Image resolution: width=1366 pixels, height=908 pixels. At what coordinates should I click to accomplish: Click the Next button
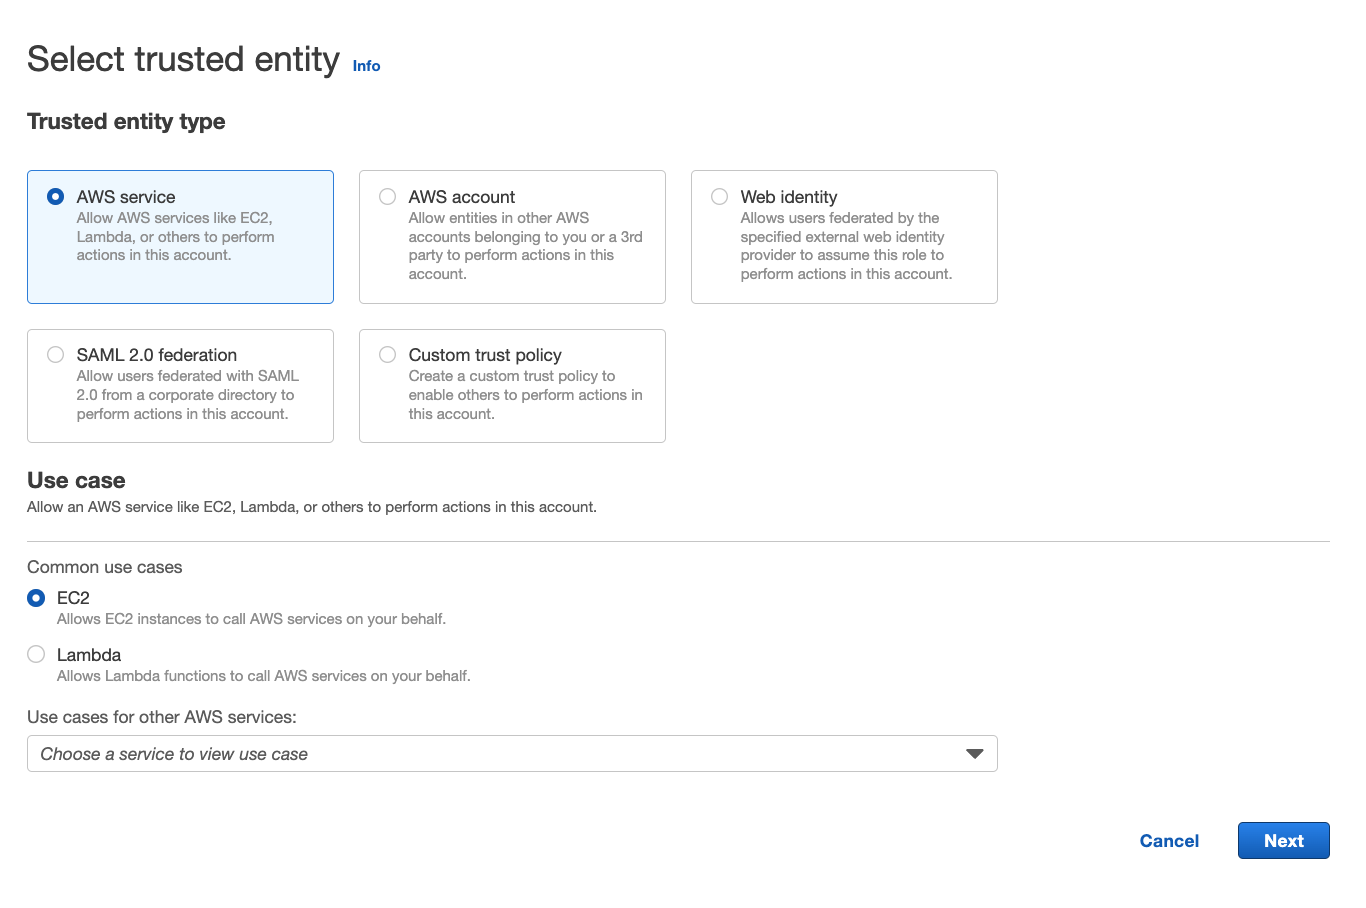pyautogui.click(x=1284, y=841)
